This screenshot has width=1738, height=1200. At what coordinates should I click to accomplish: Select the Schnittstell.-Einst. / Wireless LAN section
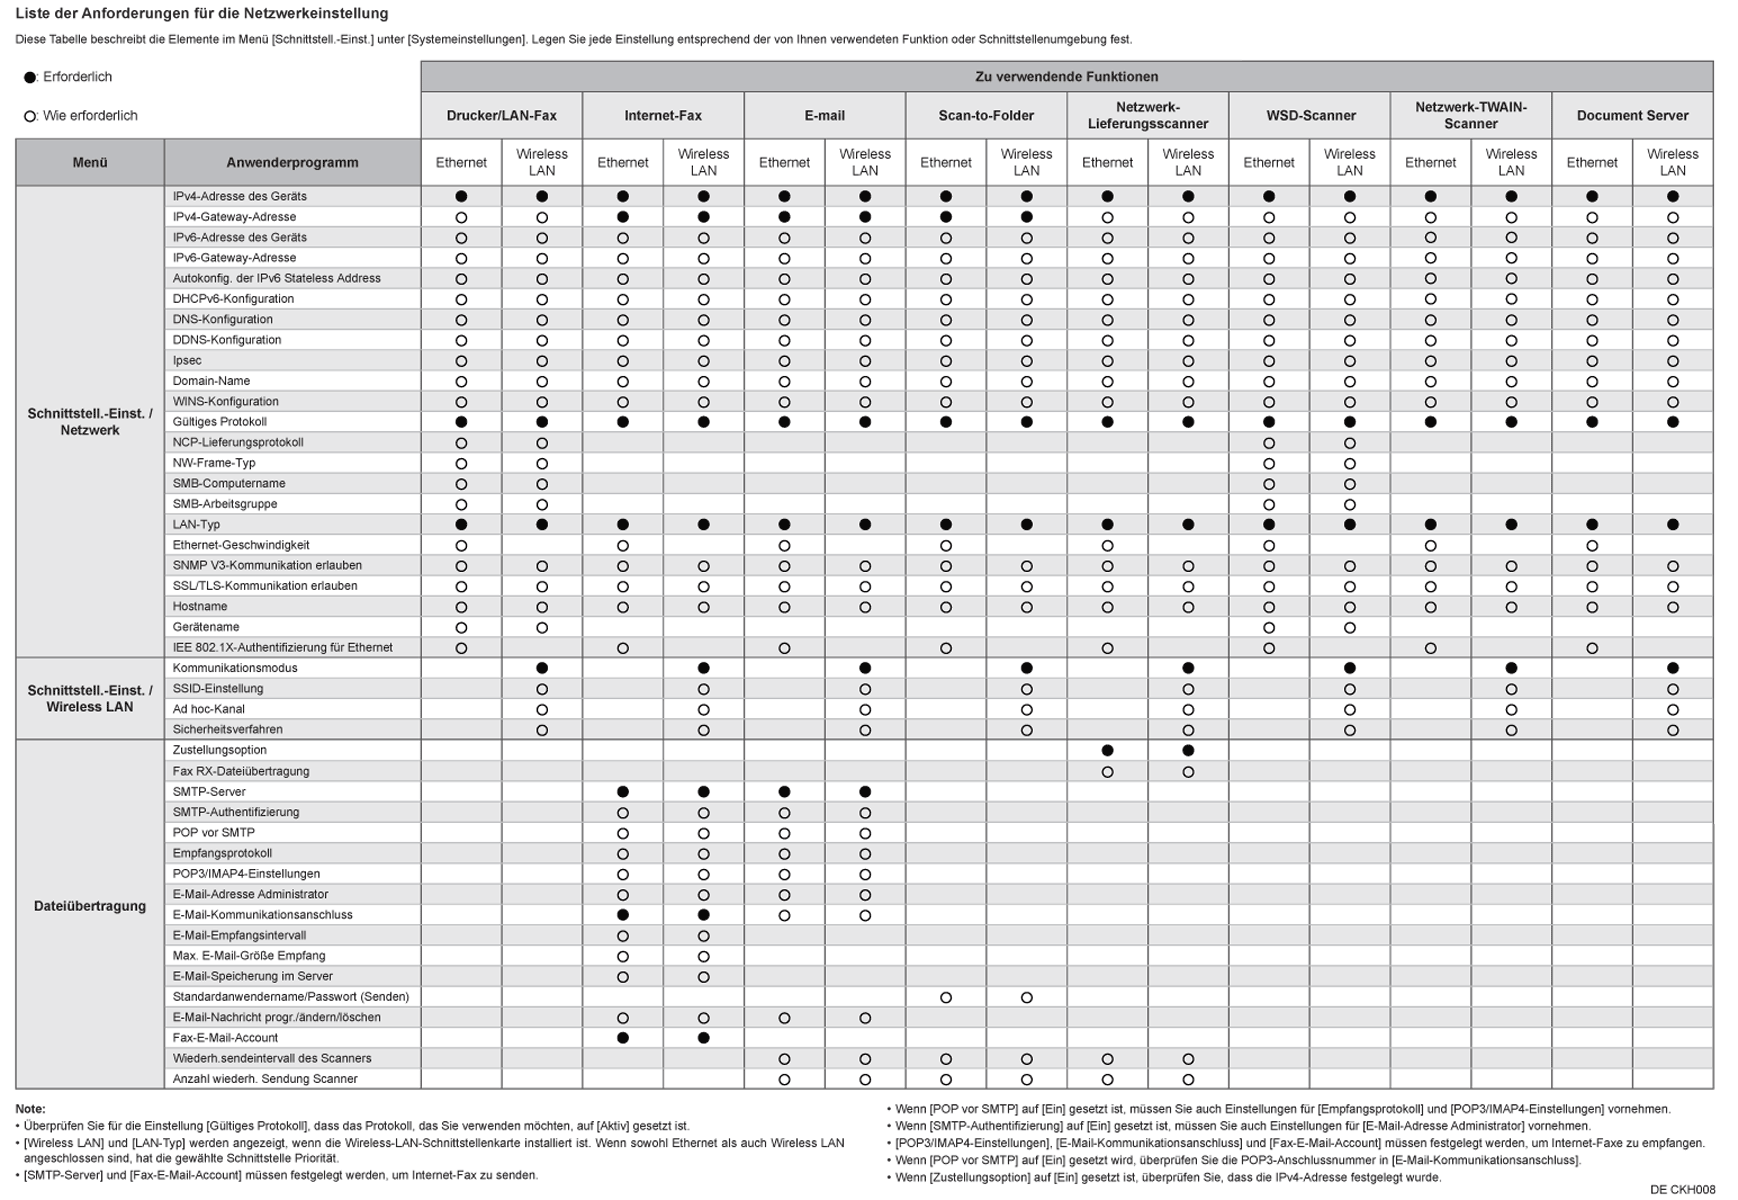(x=90, y=698)
